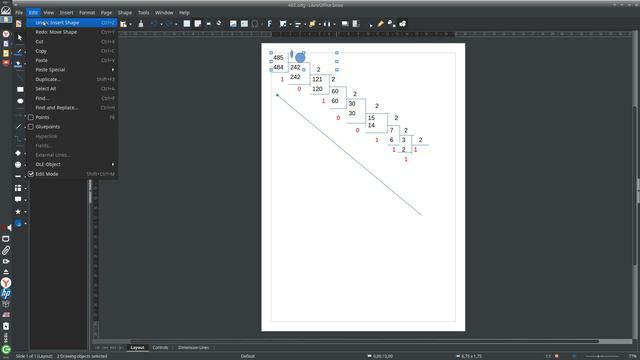Image resolution: width=640 pixels, height=360 pixels.
Task: Click the blue circle shape on canvas
Action: click(x=300, y=58)
